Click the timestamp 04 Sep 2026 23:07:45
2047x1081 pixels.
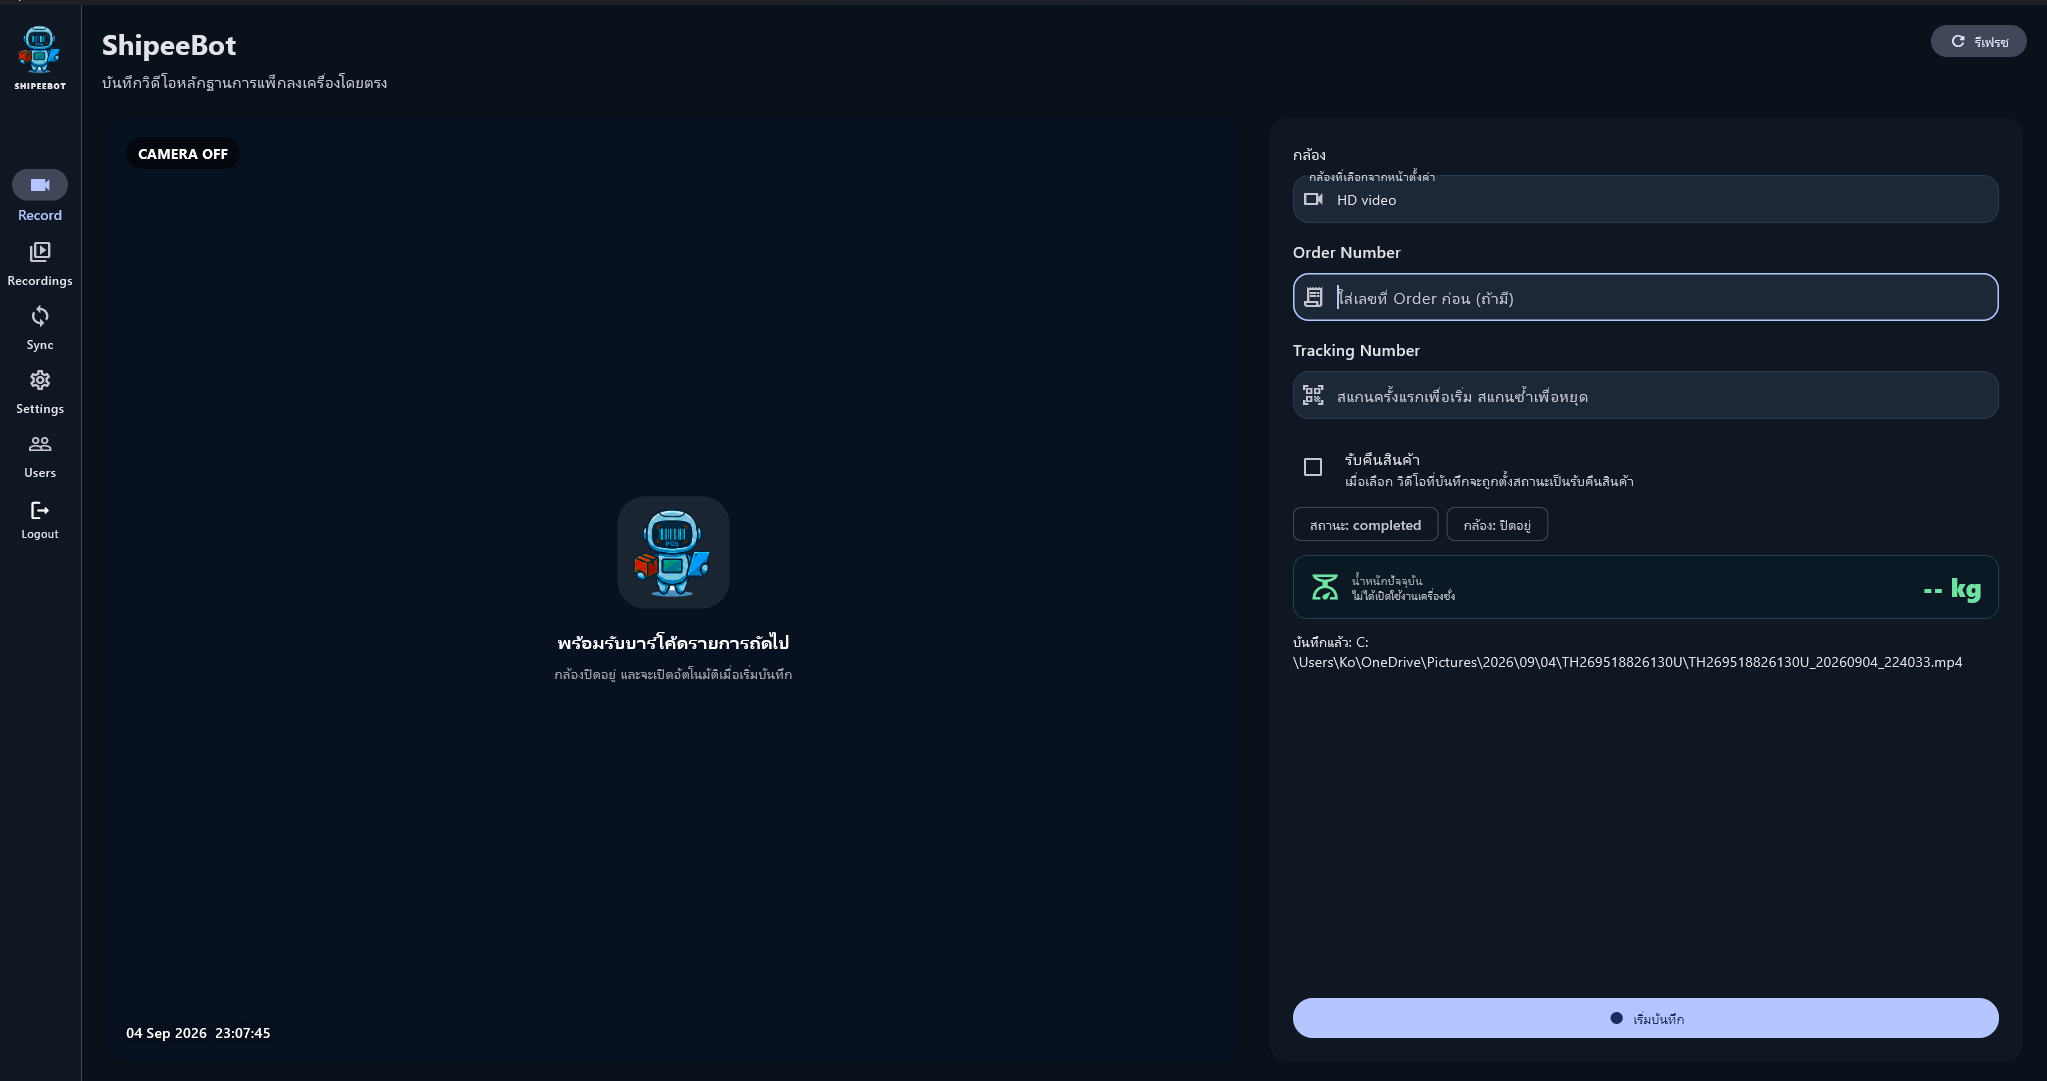[198, 1033]
